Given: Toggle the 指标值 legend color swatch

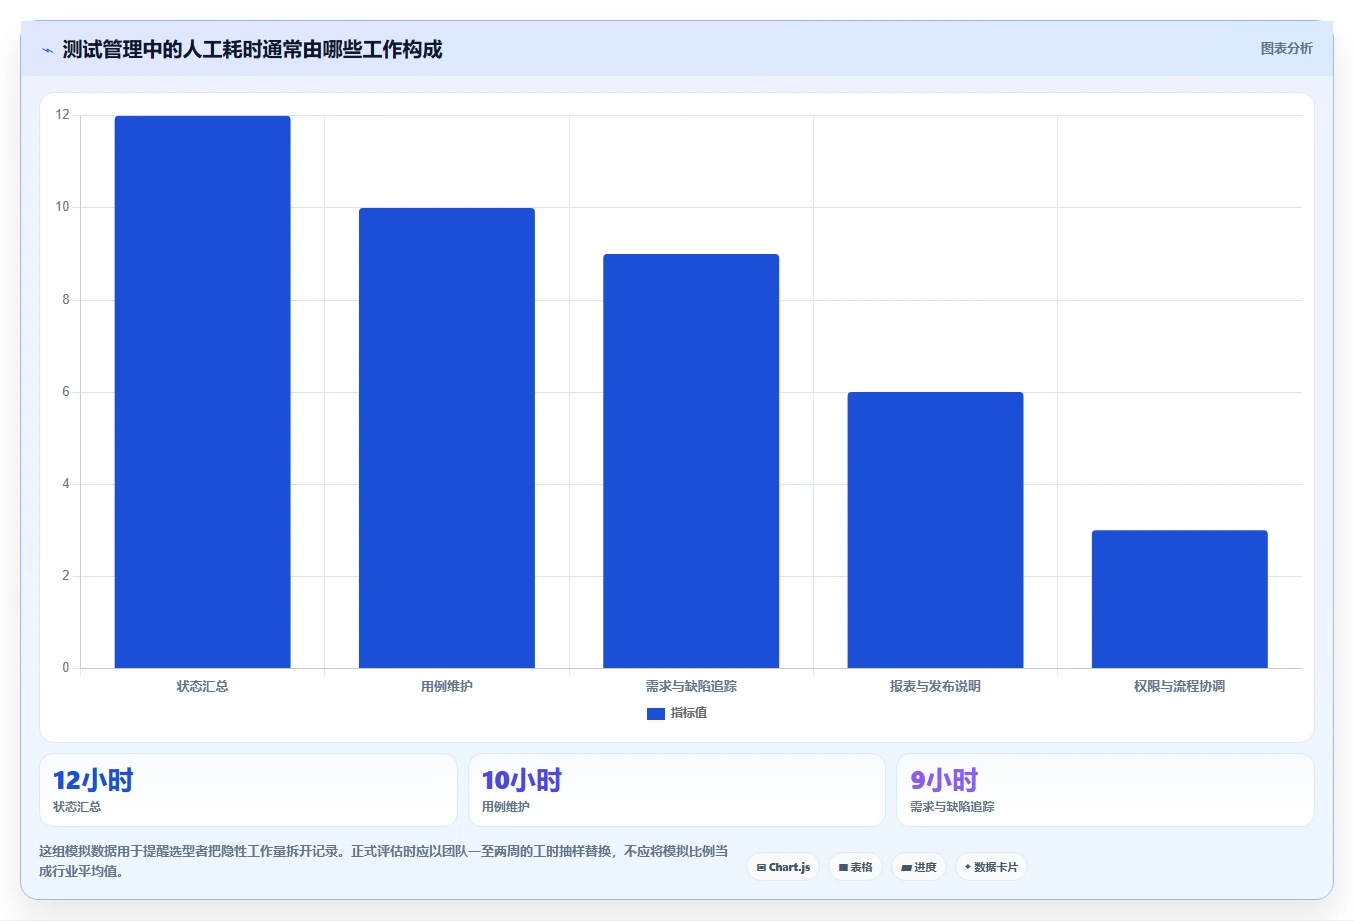Looking at the screenshot, I should pyautogui.click(x=656, y=713).
